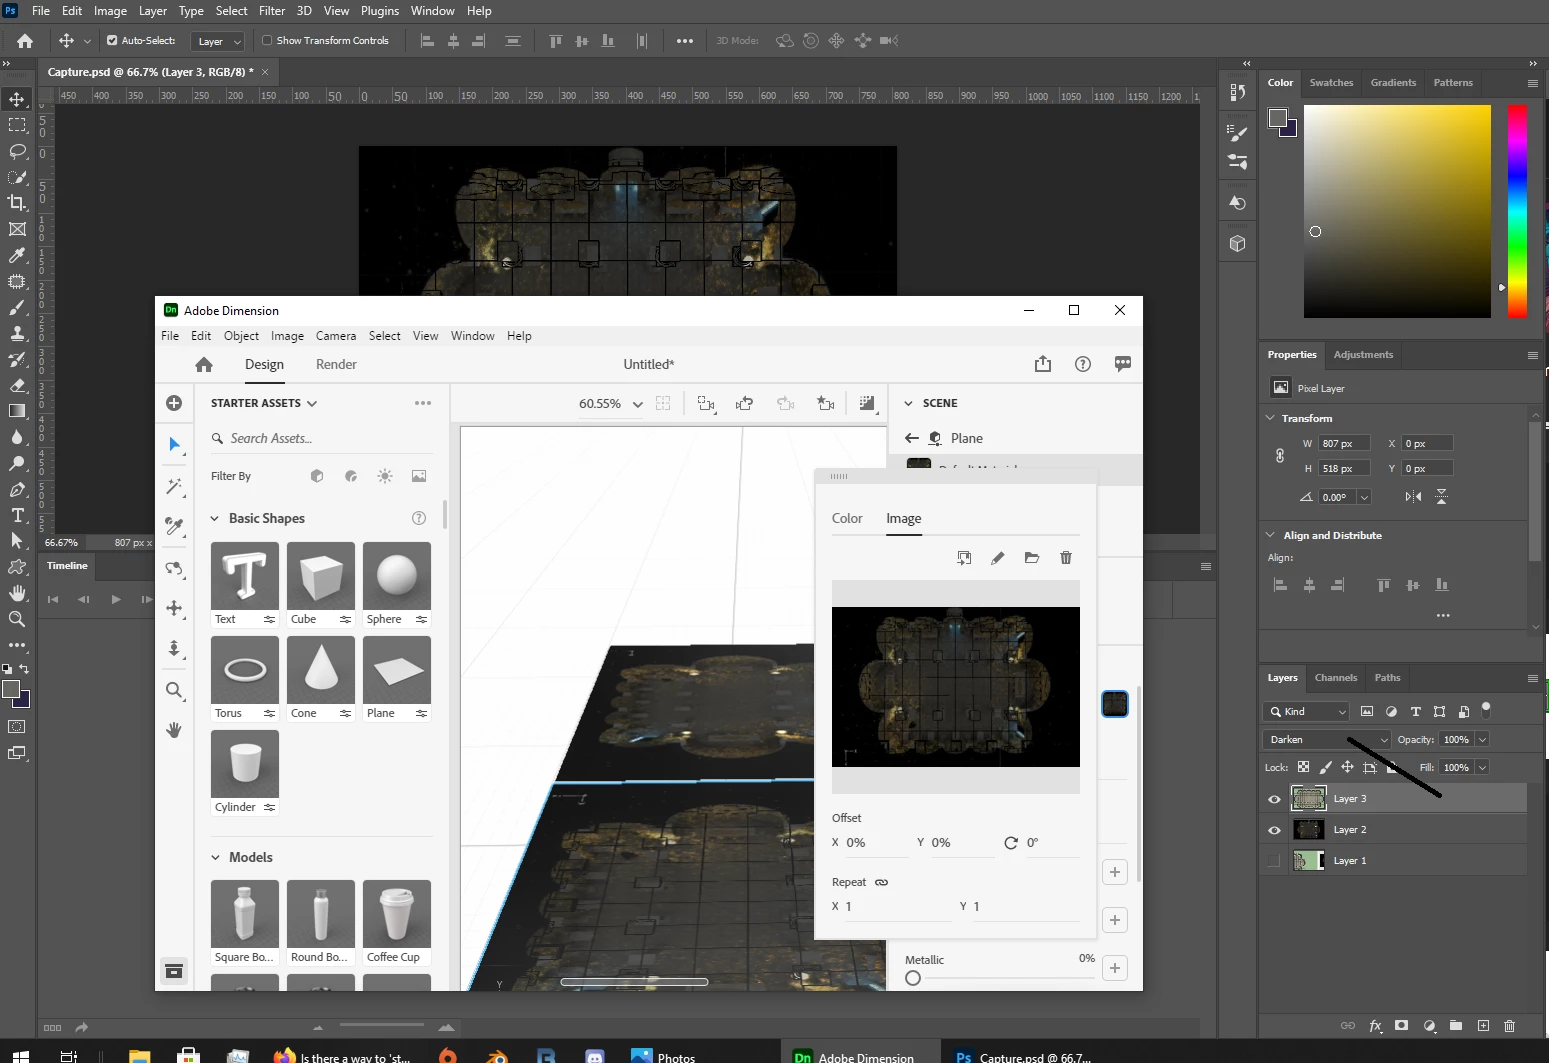Image resolution: width=1549 pixels, height=1063 pixels.
Task: Click the 3D Materials cube icon in Photoshop
Action: (1237, 243)
